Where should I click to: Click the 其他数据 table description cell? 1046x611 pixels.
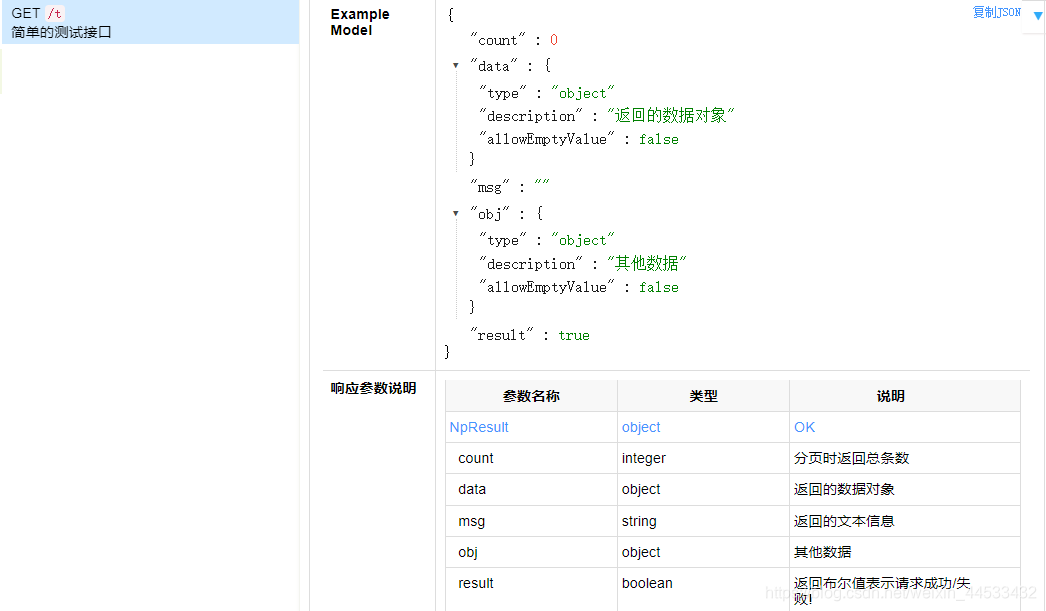(905, 552)
